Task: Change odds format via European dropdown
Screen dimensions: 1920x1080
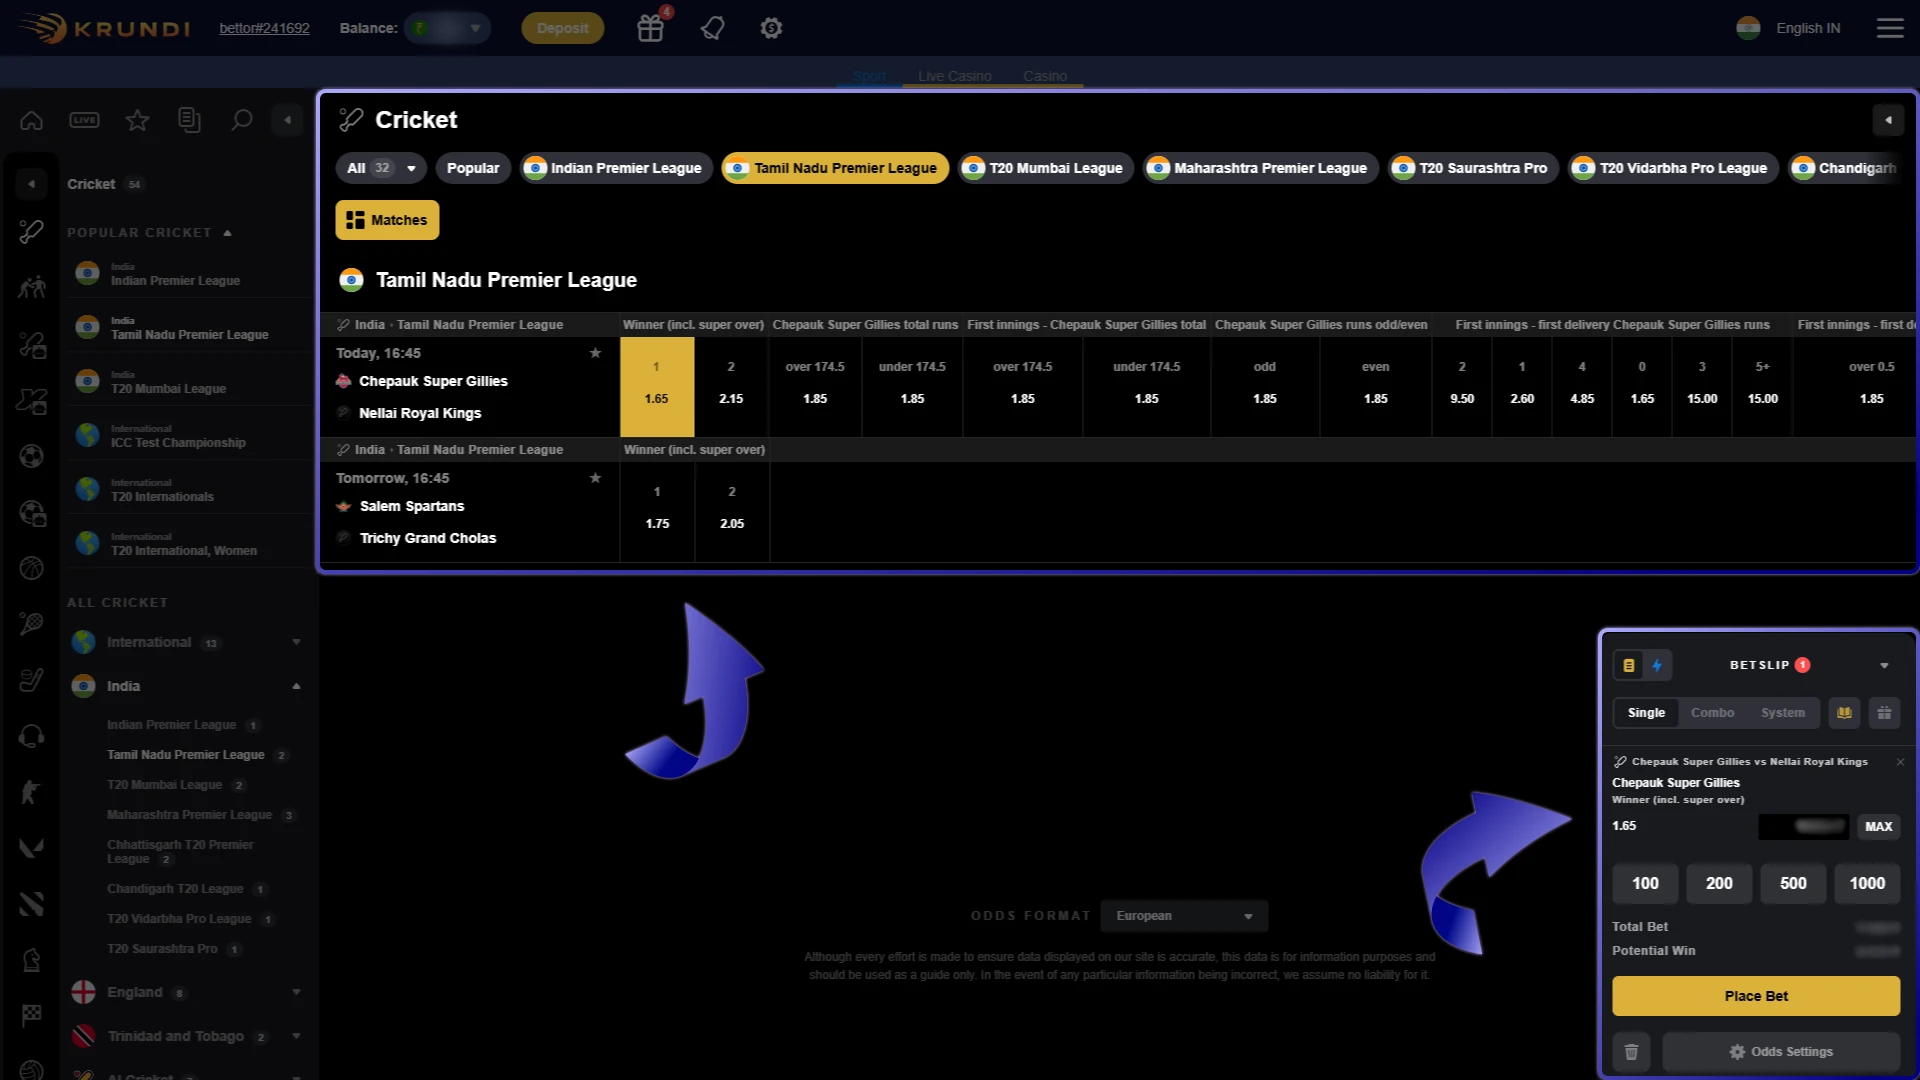Action: click(1183, 915)
